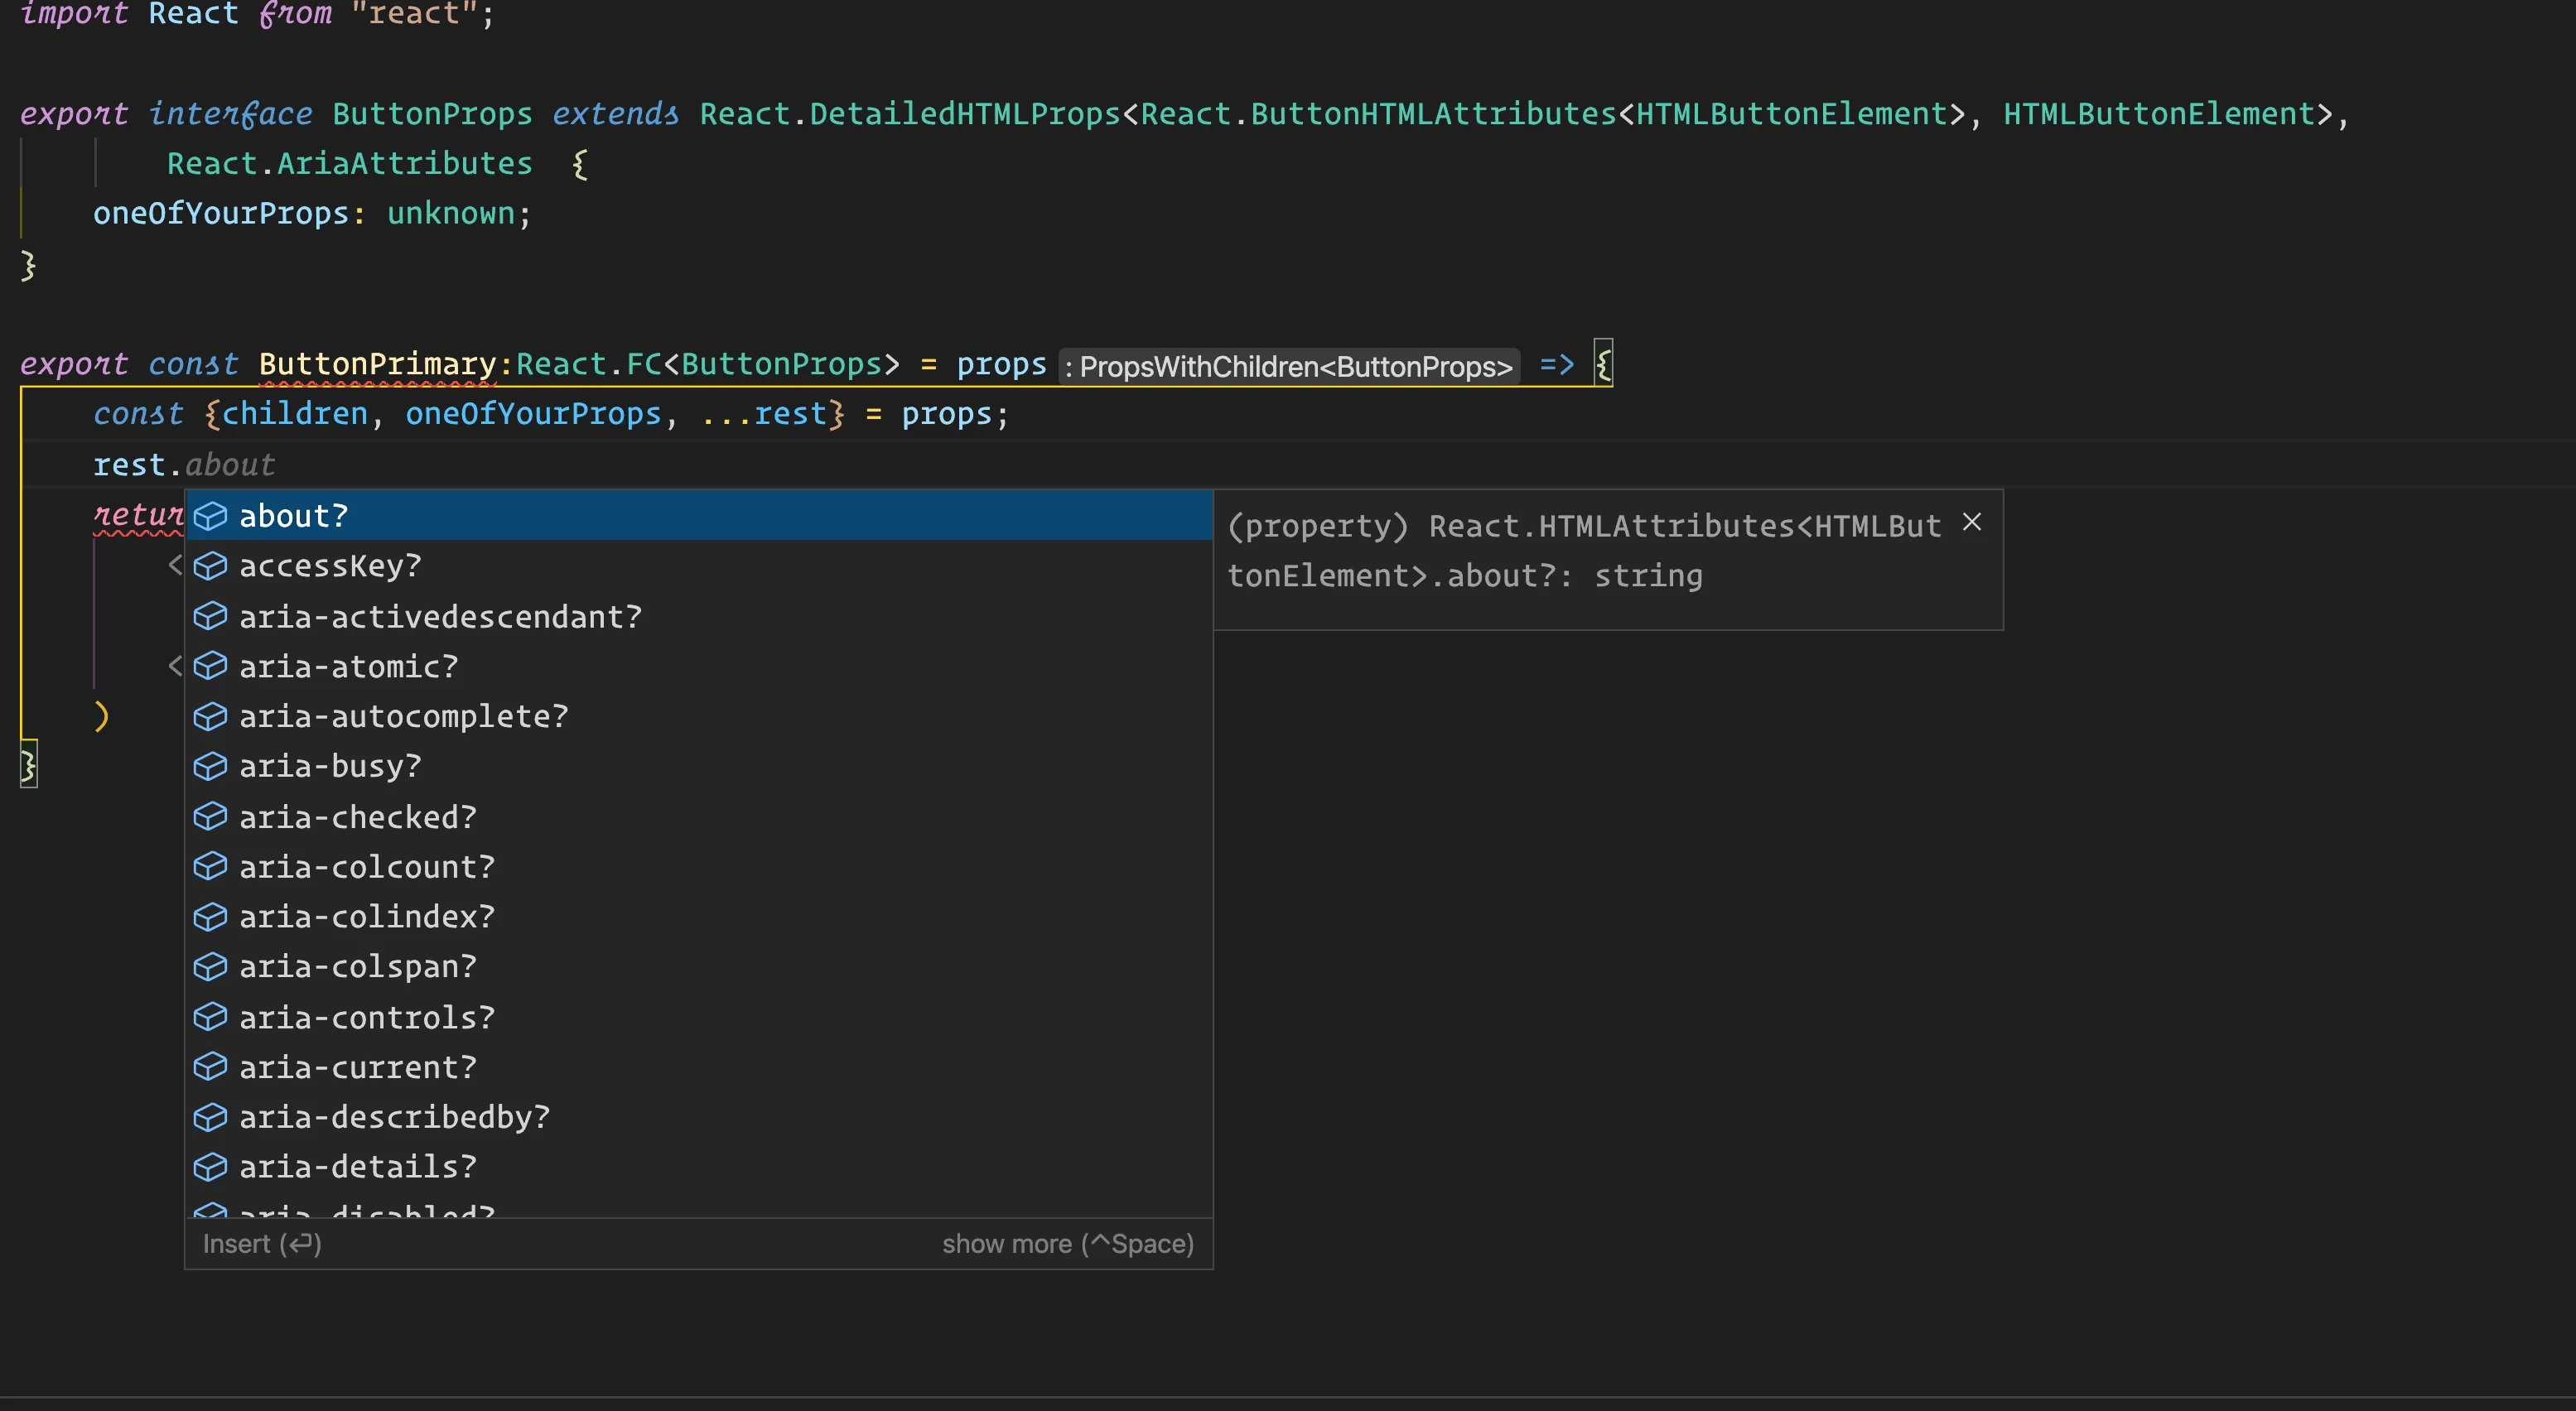Select aria-colspan? in autocomplete list
Image resolution: width=2576 pixels, height=1411 pixels.
(357, 967)
